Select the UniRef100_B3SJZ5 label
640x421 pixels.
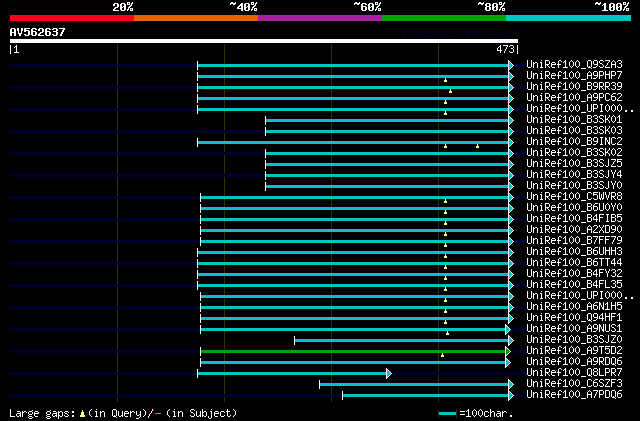click(574, 164)
